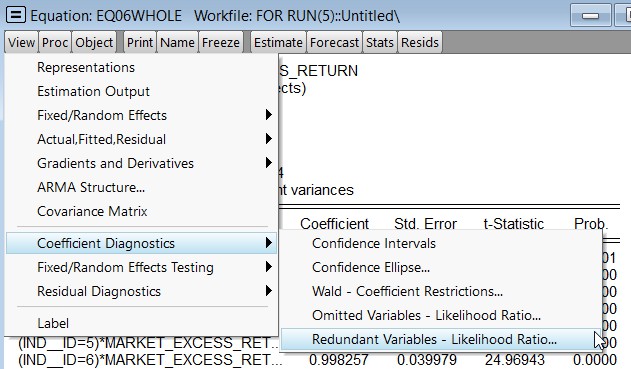Click the (IND__ID=5)*MARKET_EXCESS_RET row label

tap(148, 343)
